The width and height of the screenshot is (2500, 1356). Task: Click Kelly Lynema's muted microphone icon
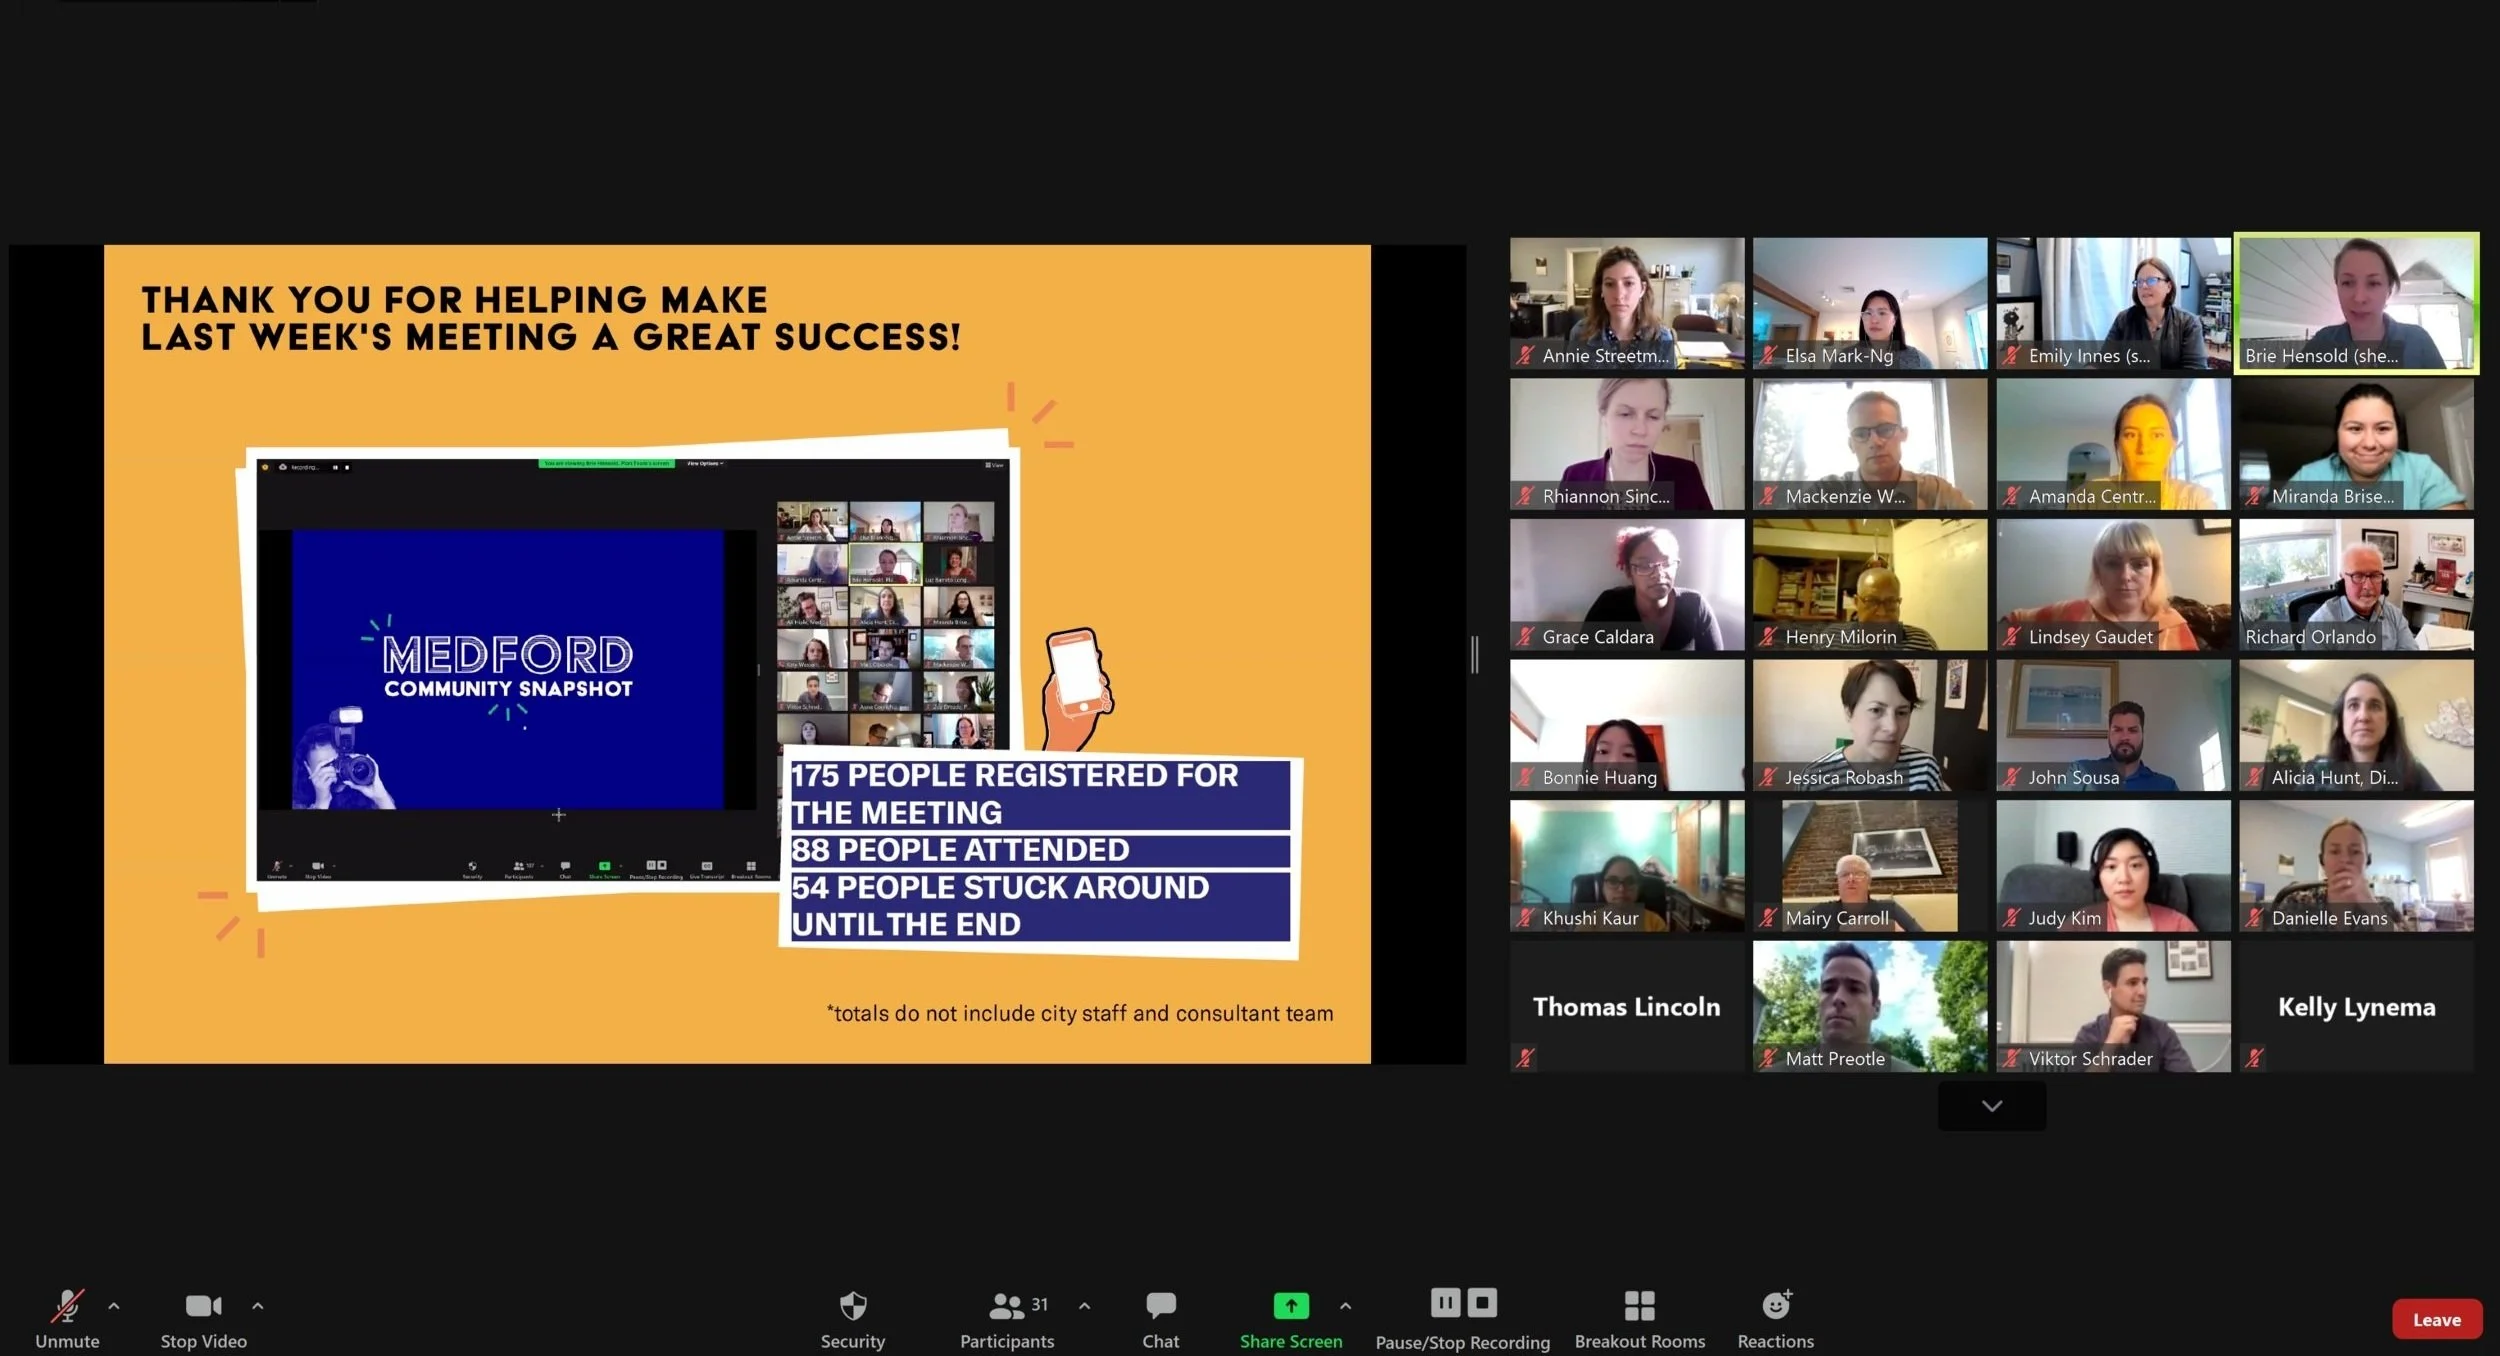pos(2254,1058)
